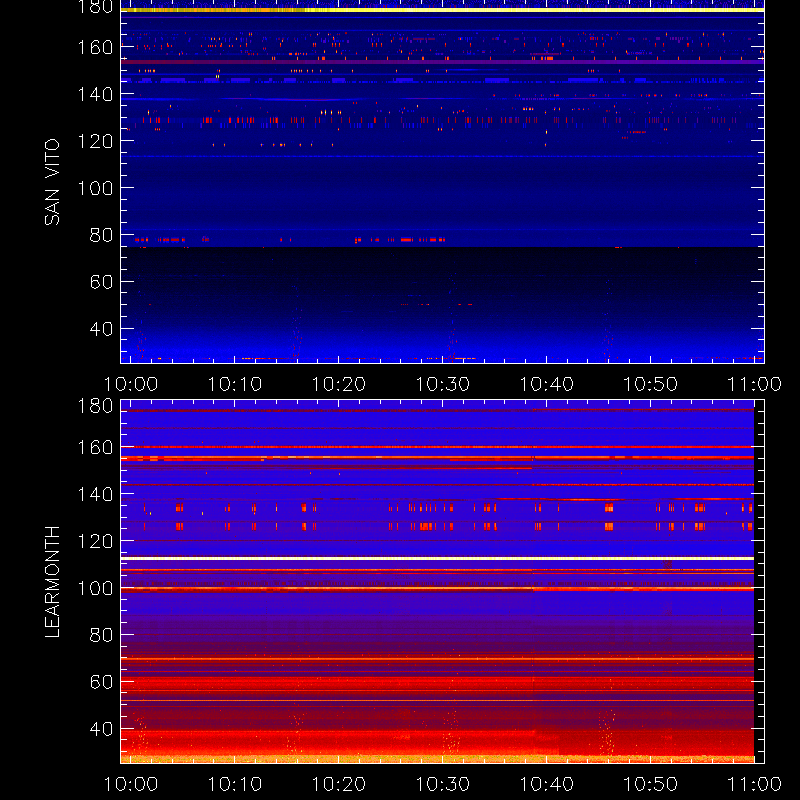Click the LEARMONTH axis title

tap(52, 582)
